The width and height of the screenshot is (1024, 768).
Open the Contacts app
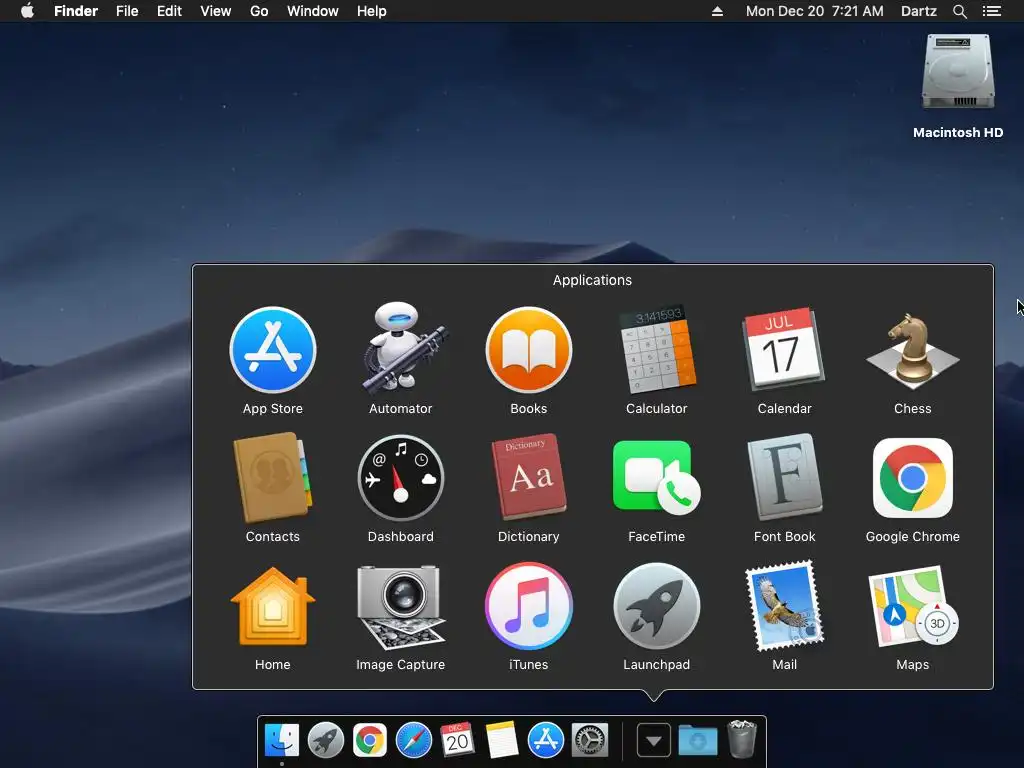[x=272, y=477]
